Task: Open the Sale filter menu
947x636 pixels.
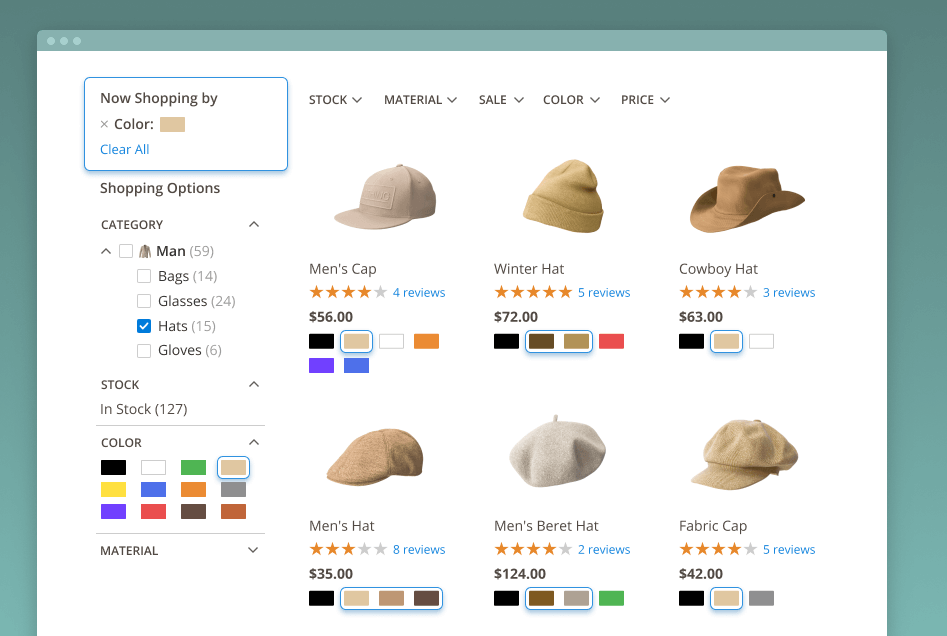Action: point(500,100)
